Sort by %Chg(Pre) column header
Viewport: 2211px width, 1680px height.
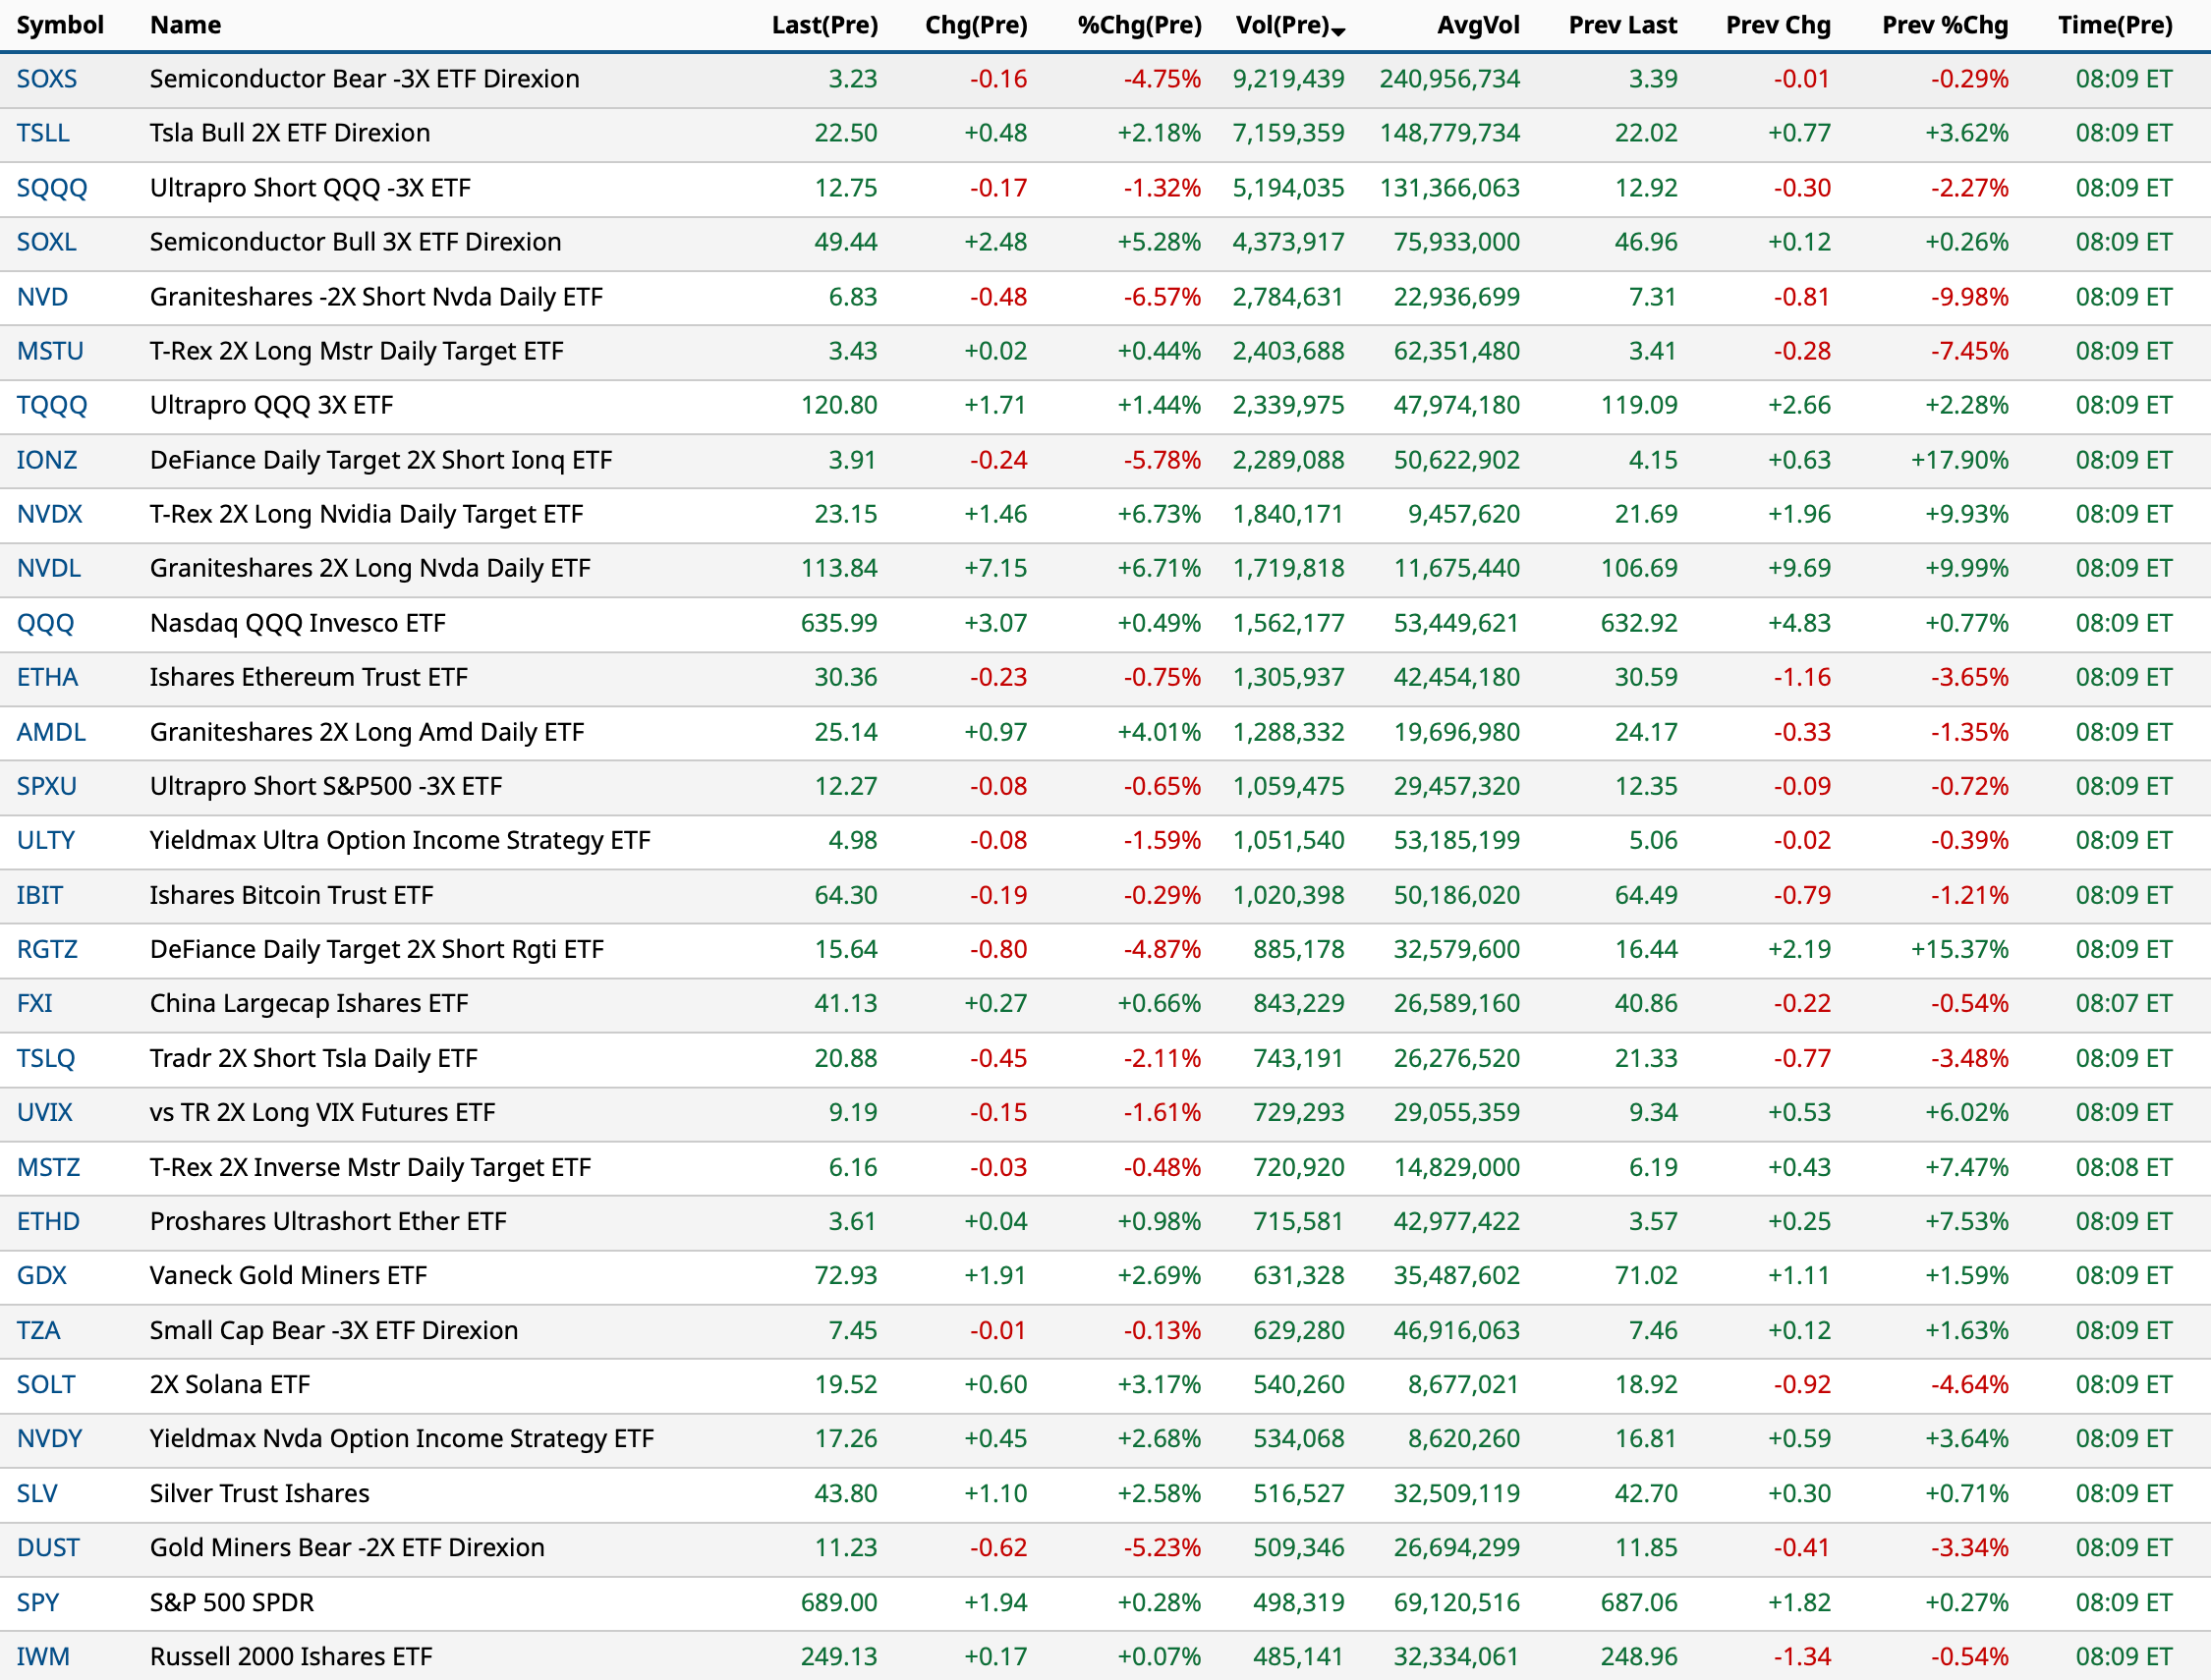1139,25
